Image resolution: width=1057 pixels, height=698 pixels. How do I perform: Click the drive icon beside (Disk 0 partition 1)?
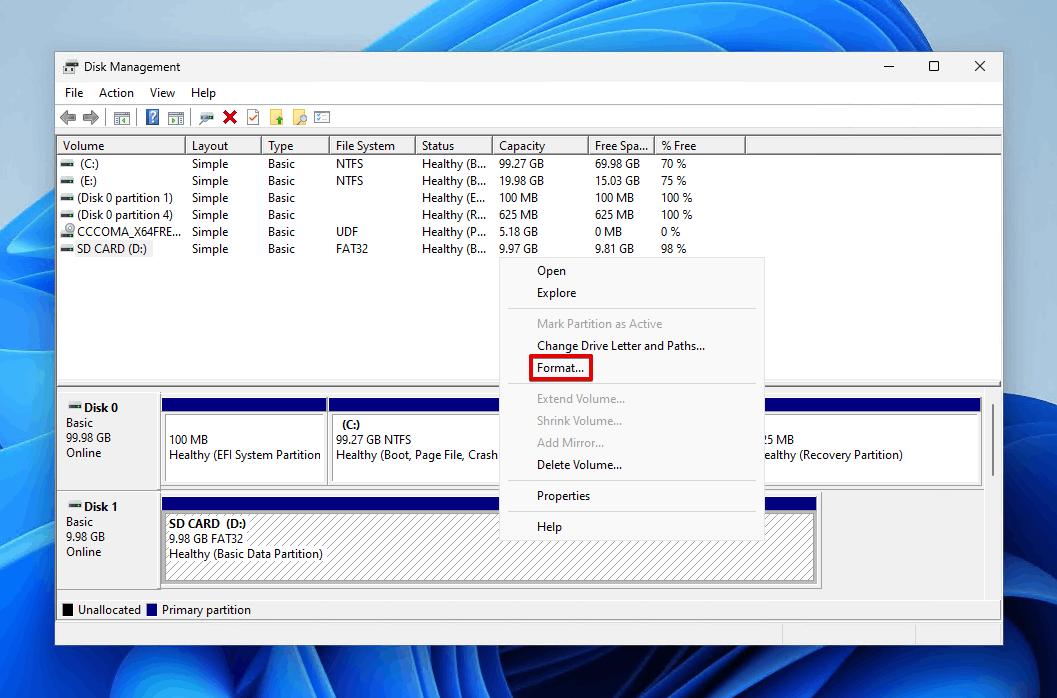[67, 198]
